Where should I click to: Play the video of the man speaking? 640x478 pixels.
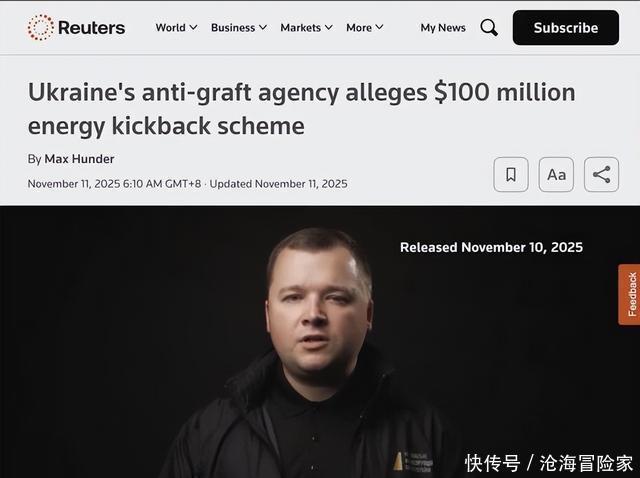point(320,342)
